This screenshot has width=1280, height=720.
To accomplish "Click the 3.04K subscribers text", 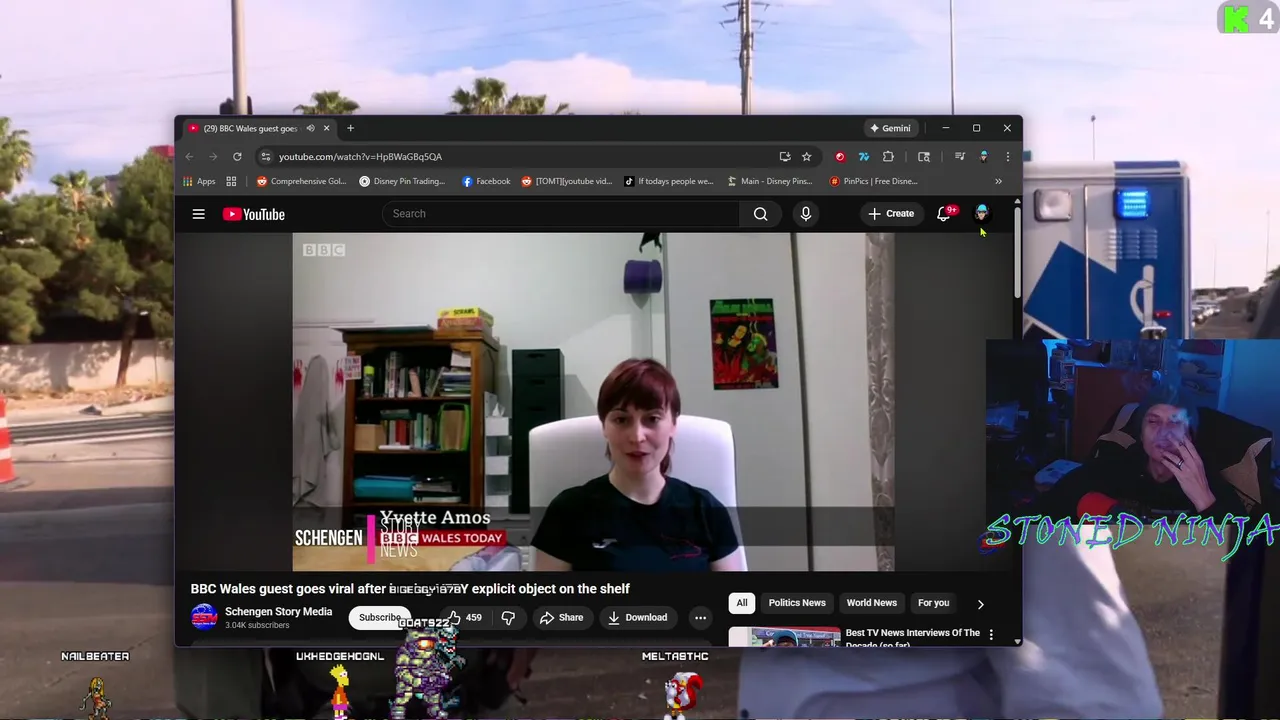I will [x=257, y=626].
